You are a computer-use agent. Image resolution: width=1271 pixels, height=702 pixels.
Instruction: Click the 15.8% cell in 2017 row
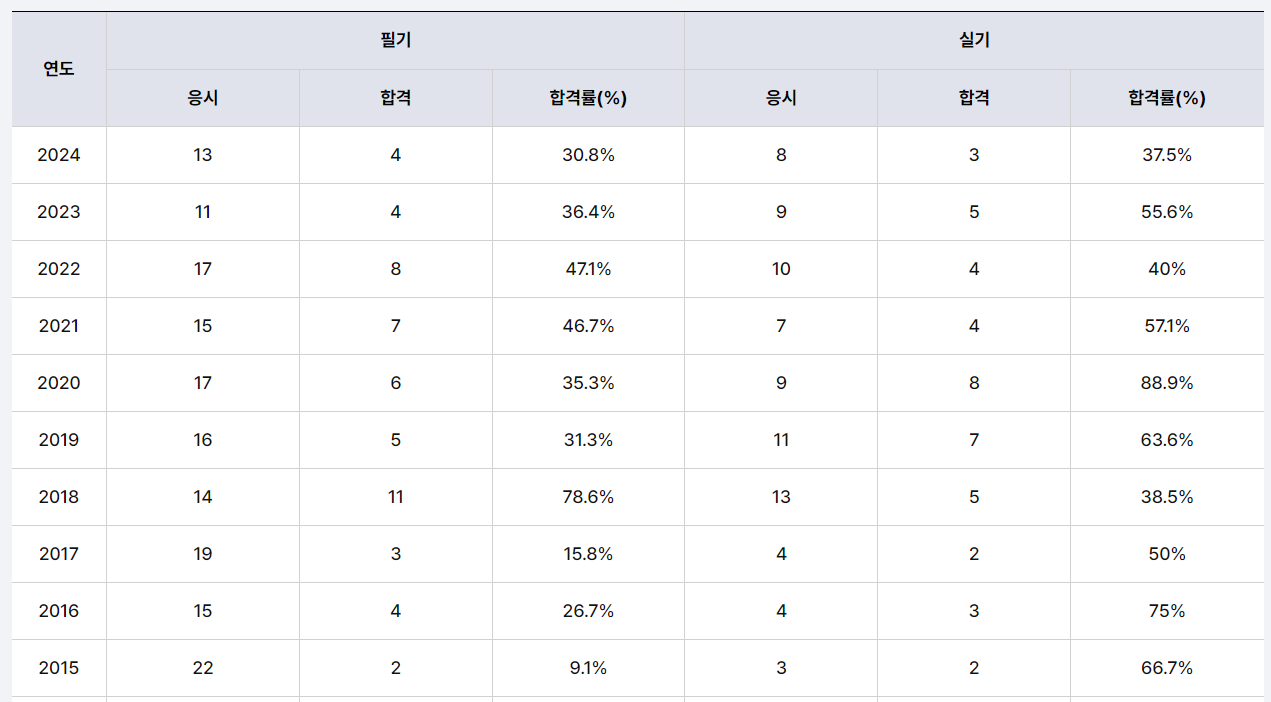coord(588,554)
